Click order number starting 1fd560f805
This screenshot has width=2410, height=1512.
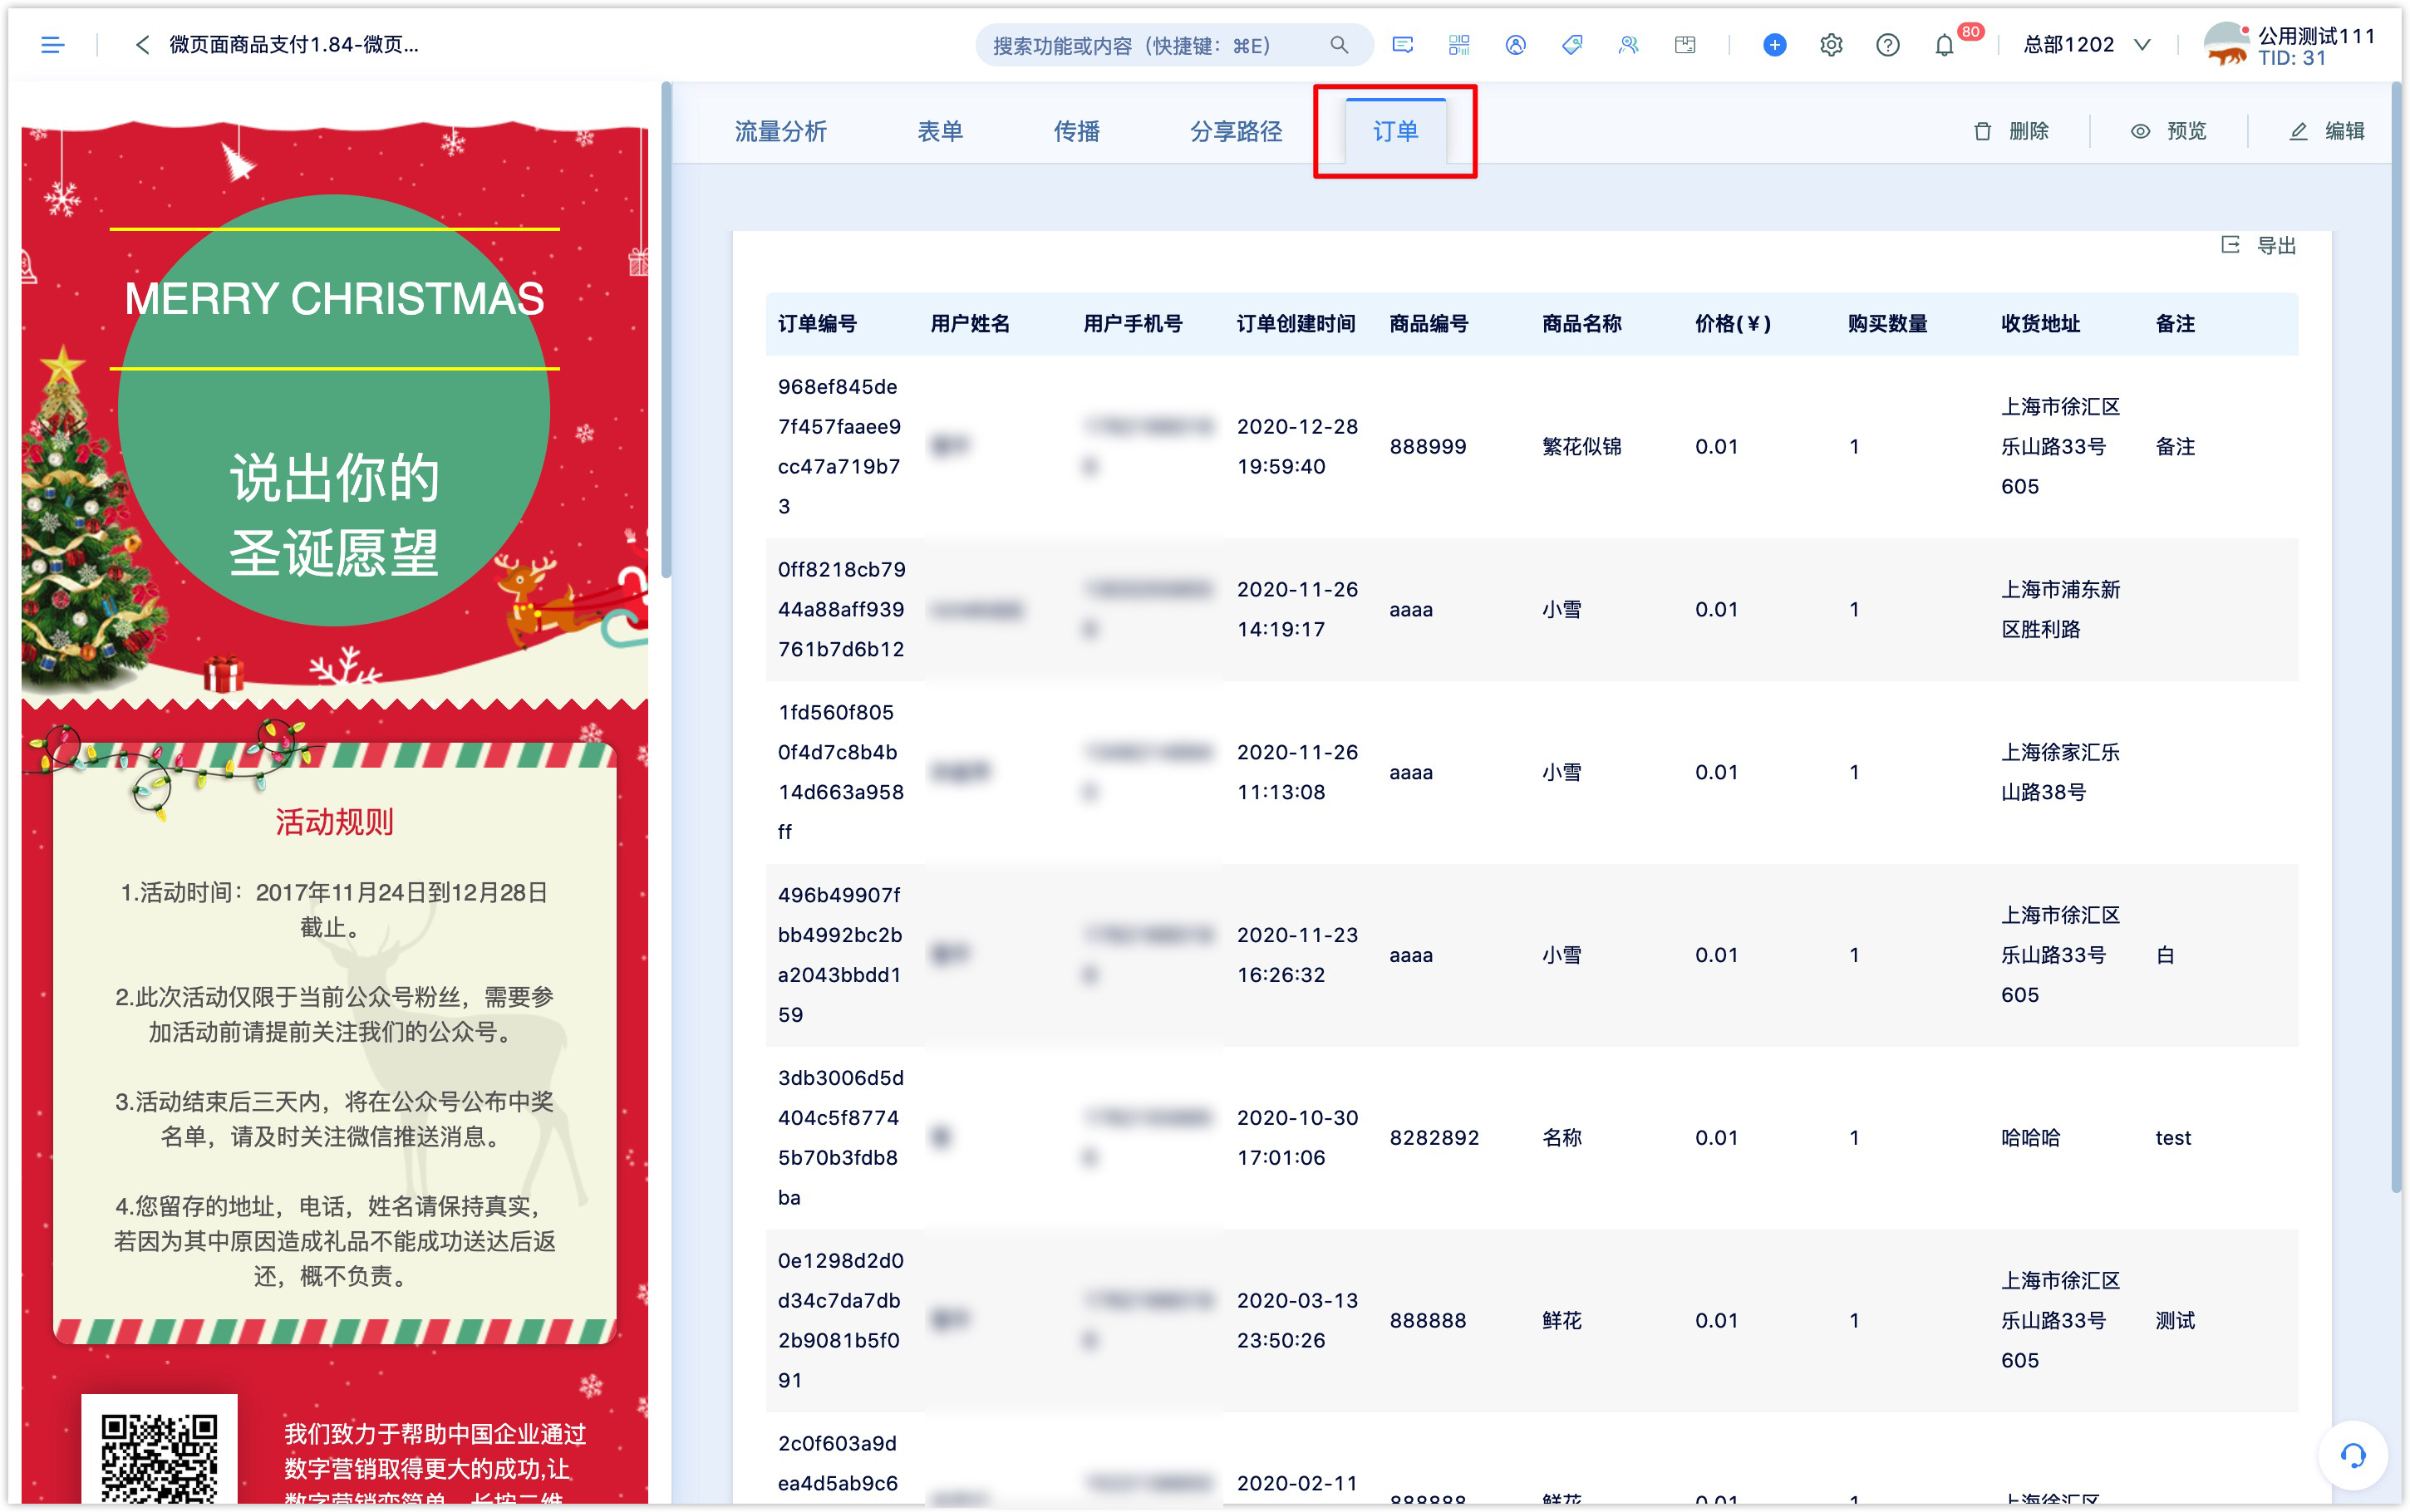point(841,772)
